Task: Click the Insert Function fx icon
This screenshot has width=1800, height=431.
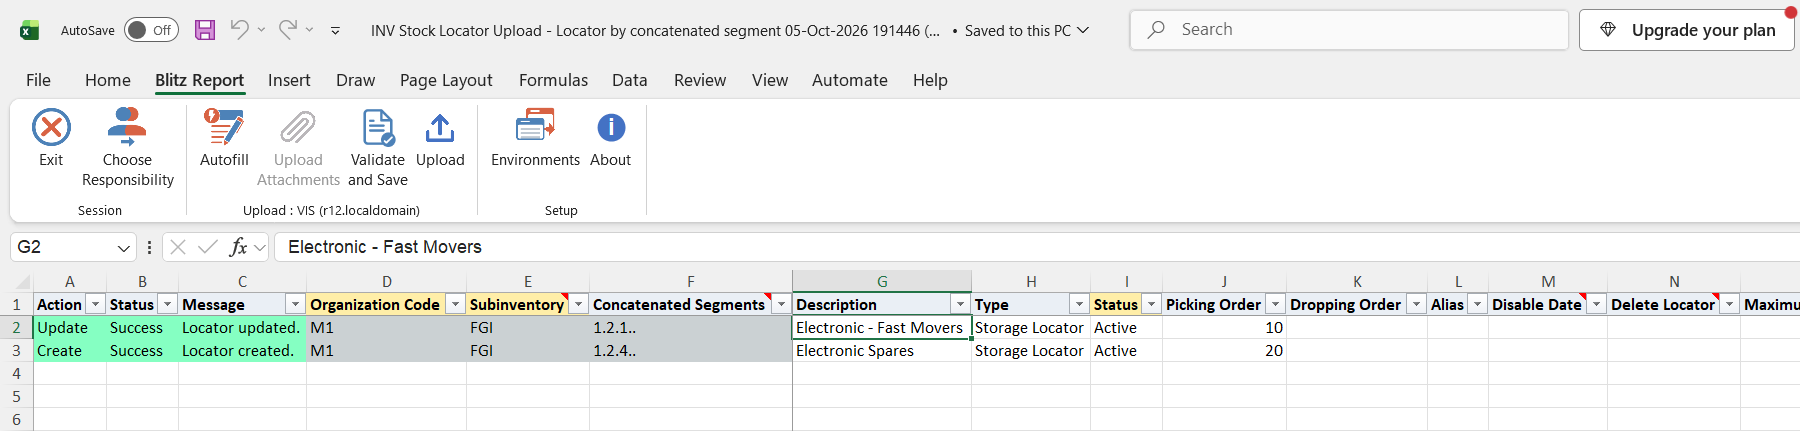Action: [238, 247]
